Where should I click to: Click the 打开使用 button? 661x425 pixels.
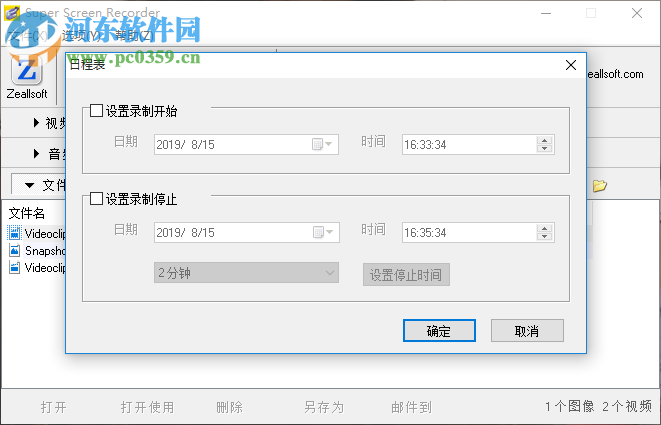tap(147, 407)
